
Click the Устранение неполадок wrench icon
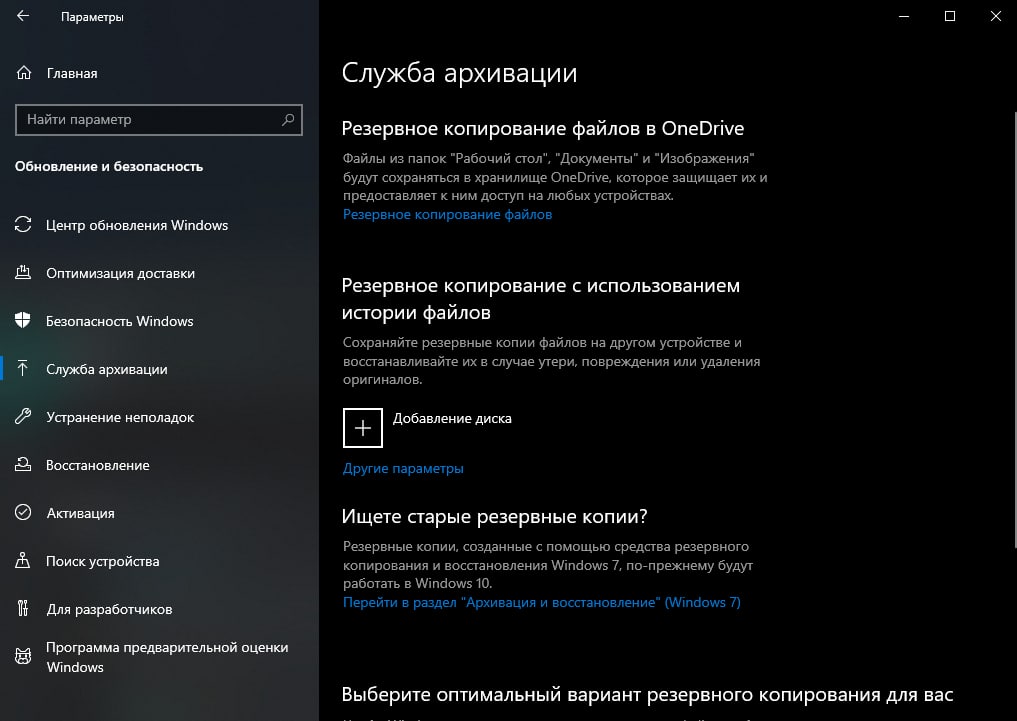pyautogui.click(x=23, y=416)
